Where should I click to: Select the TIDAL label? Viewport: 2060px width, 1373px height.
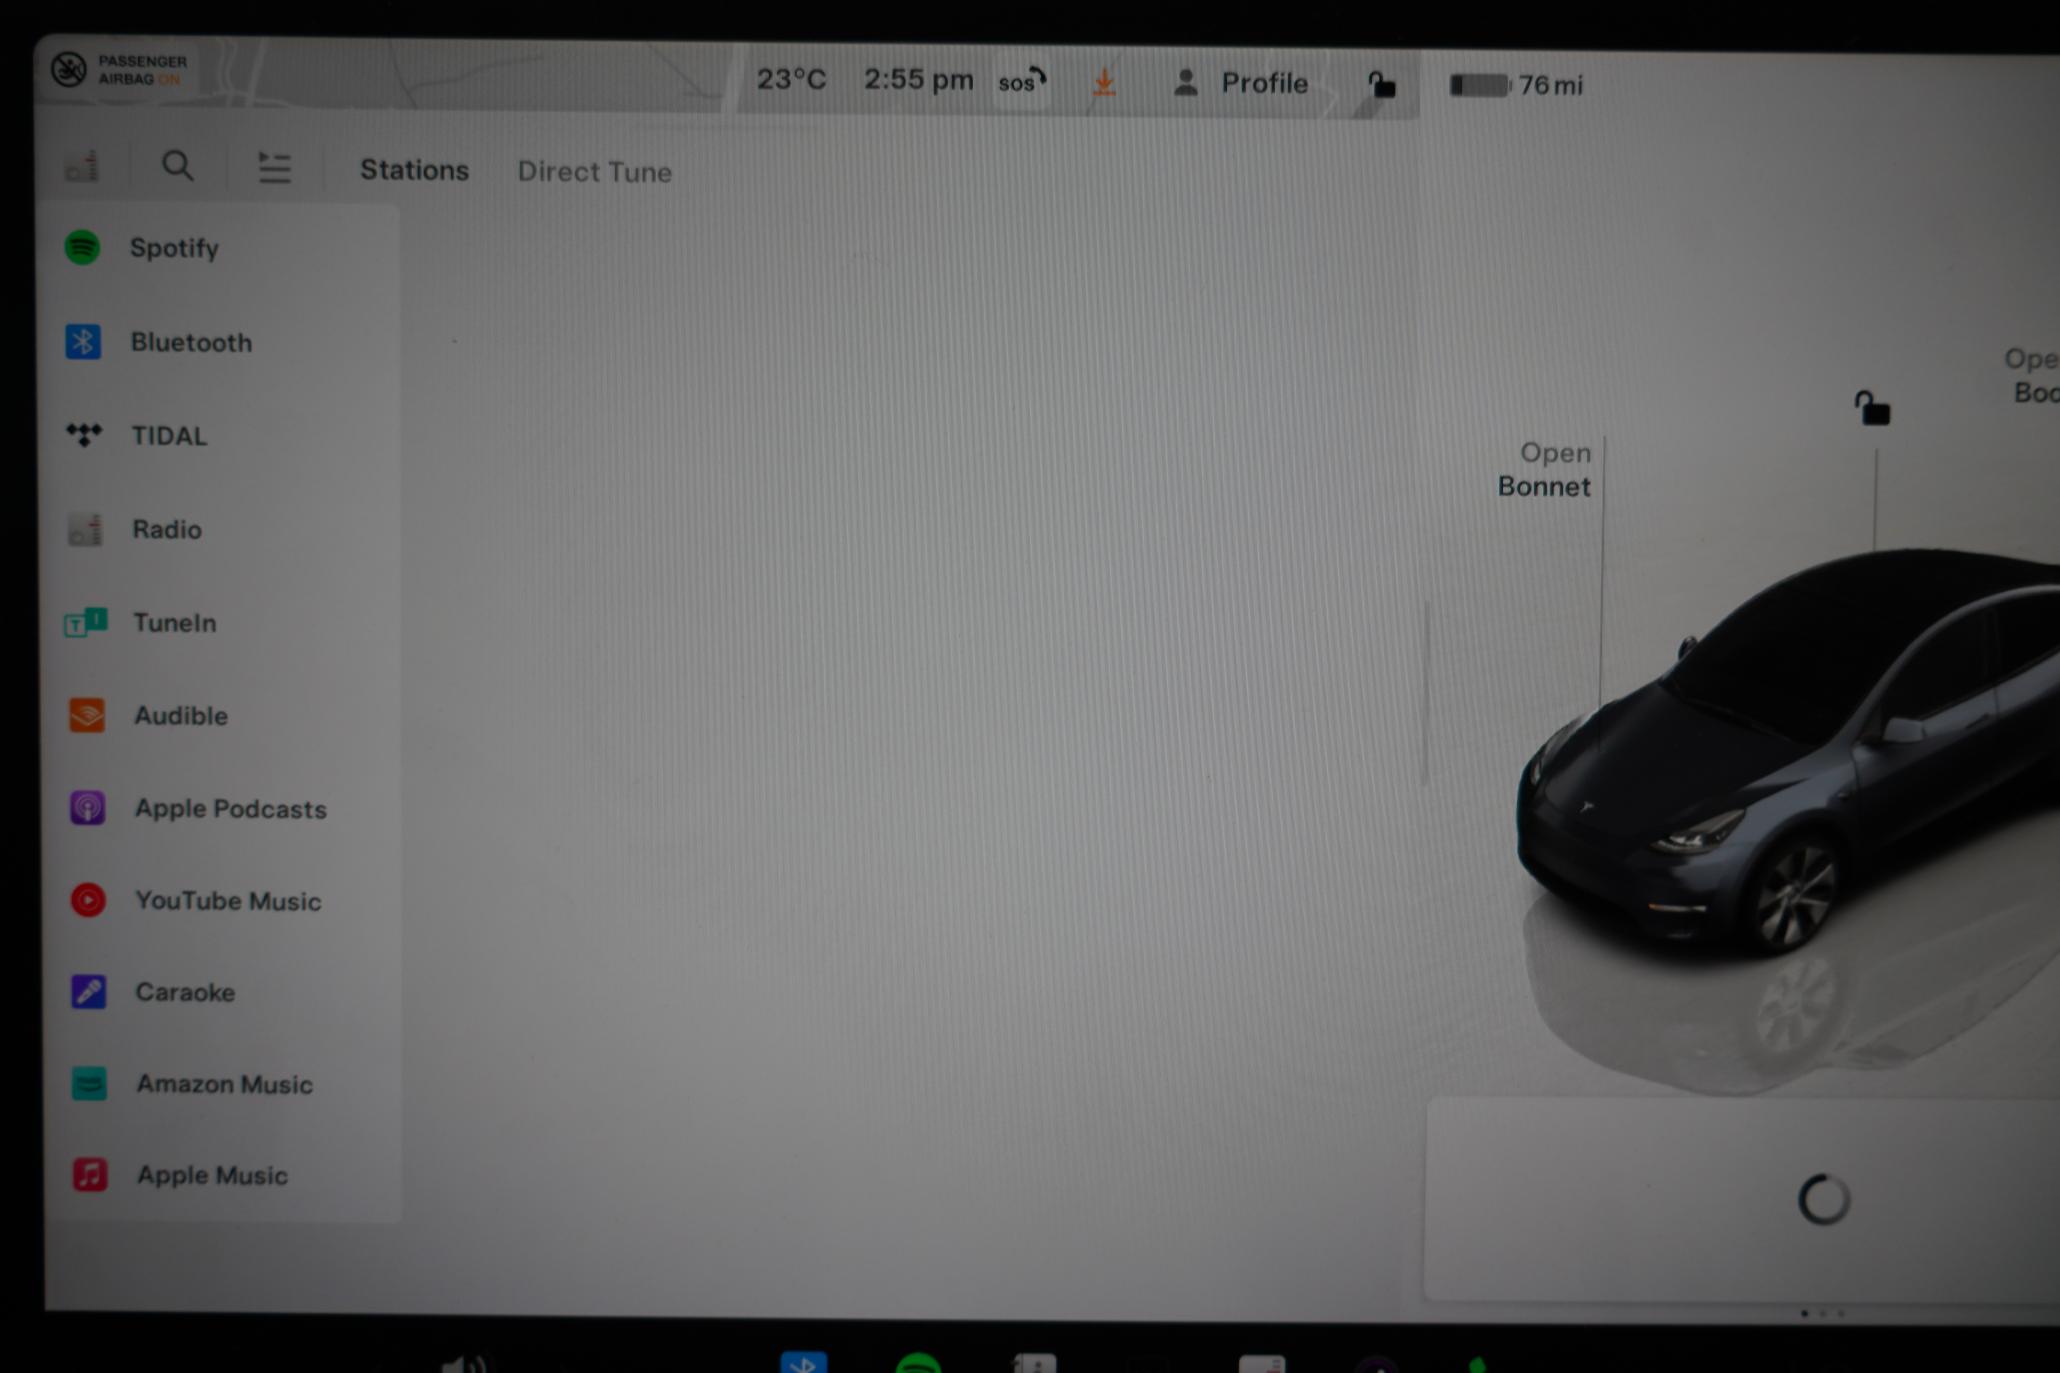point(169,436)
